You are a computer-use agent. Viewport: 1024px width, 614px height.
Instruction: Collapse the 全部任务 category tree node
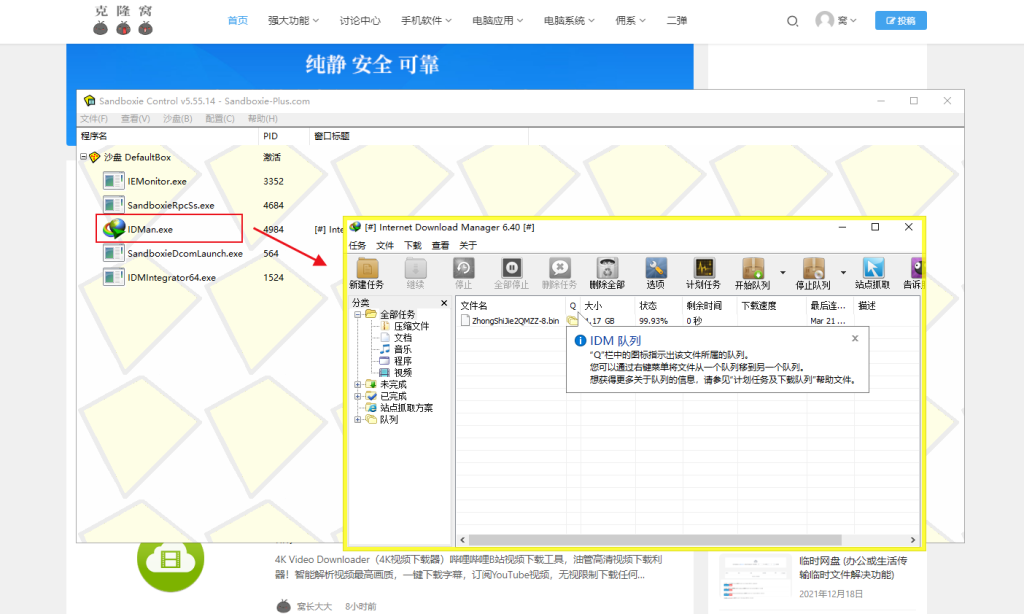coord(358,314)
